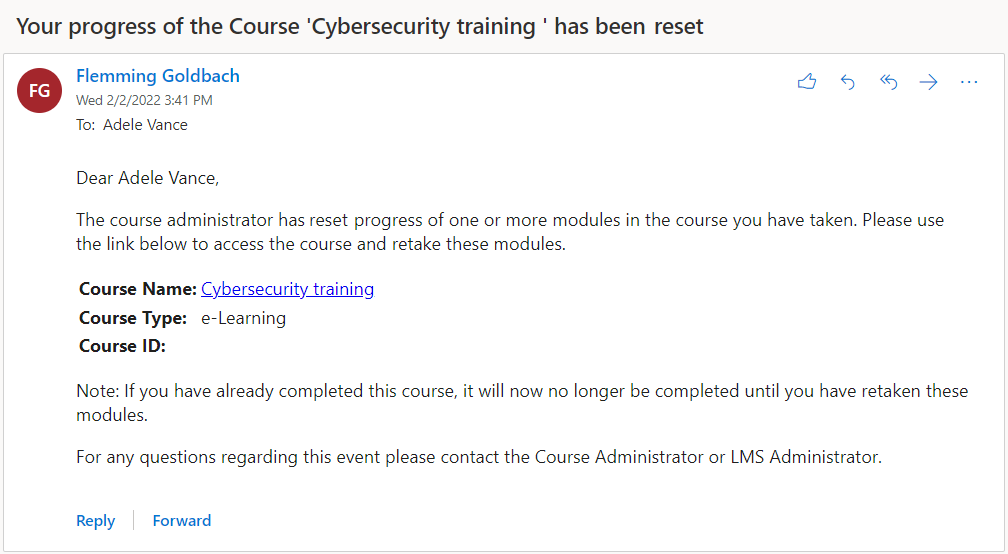1008x554 pixels.
Task: Open Flemming Goldbach's contact card
Action: click(x=158, y=76)
